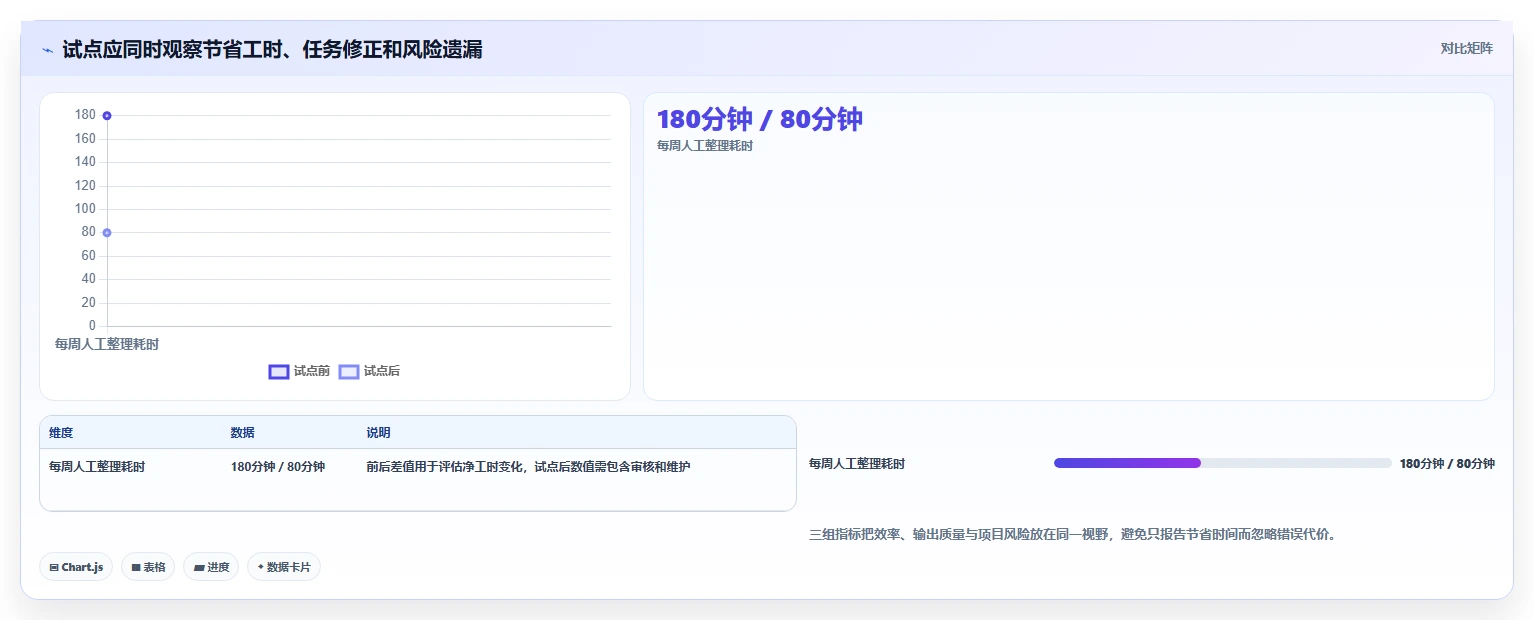The height and width of the screenshot is (620, 1534).
Task: Click the 每周人工整理耗时 progress bar
Action: pos(1223,463)
